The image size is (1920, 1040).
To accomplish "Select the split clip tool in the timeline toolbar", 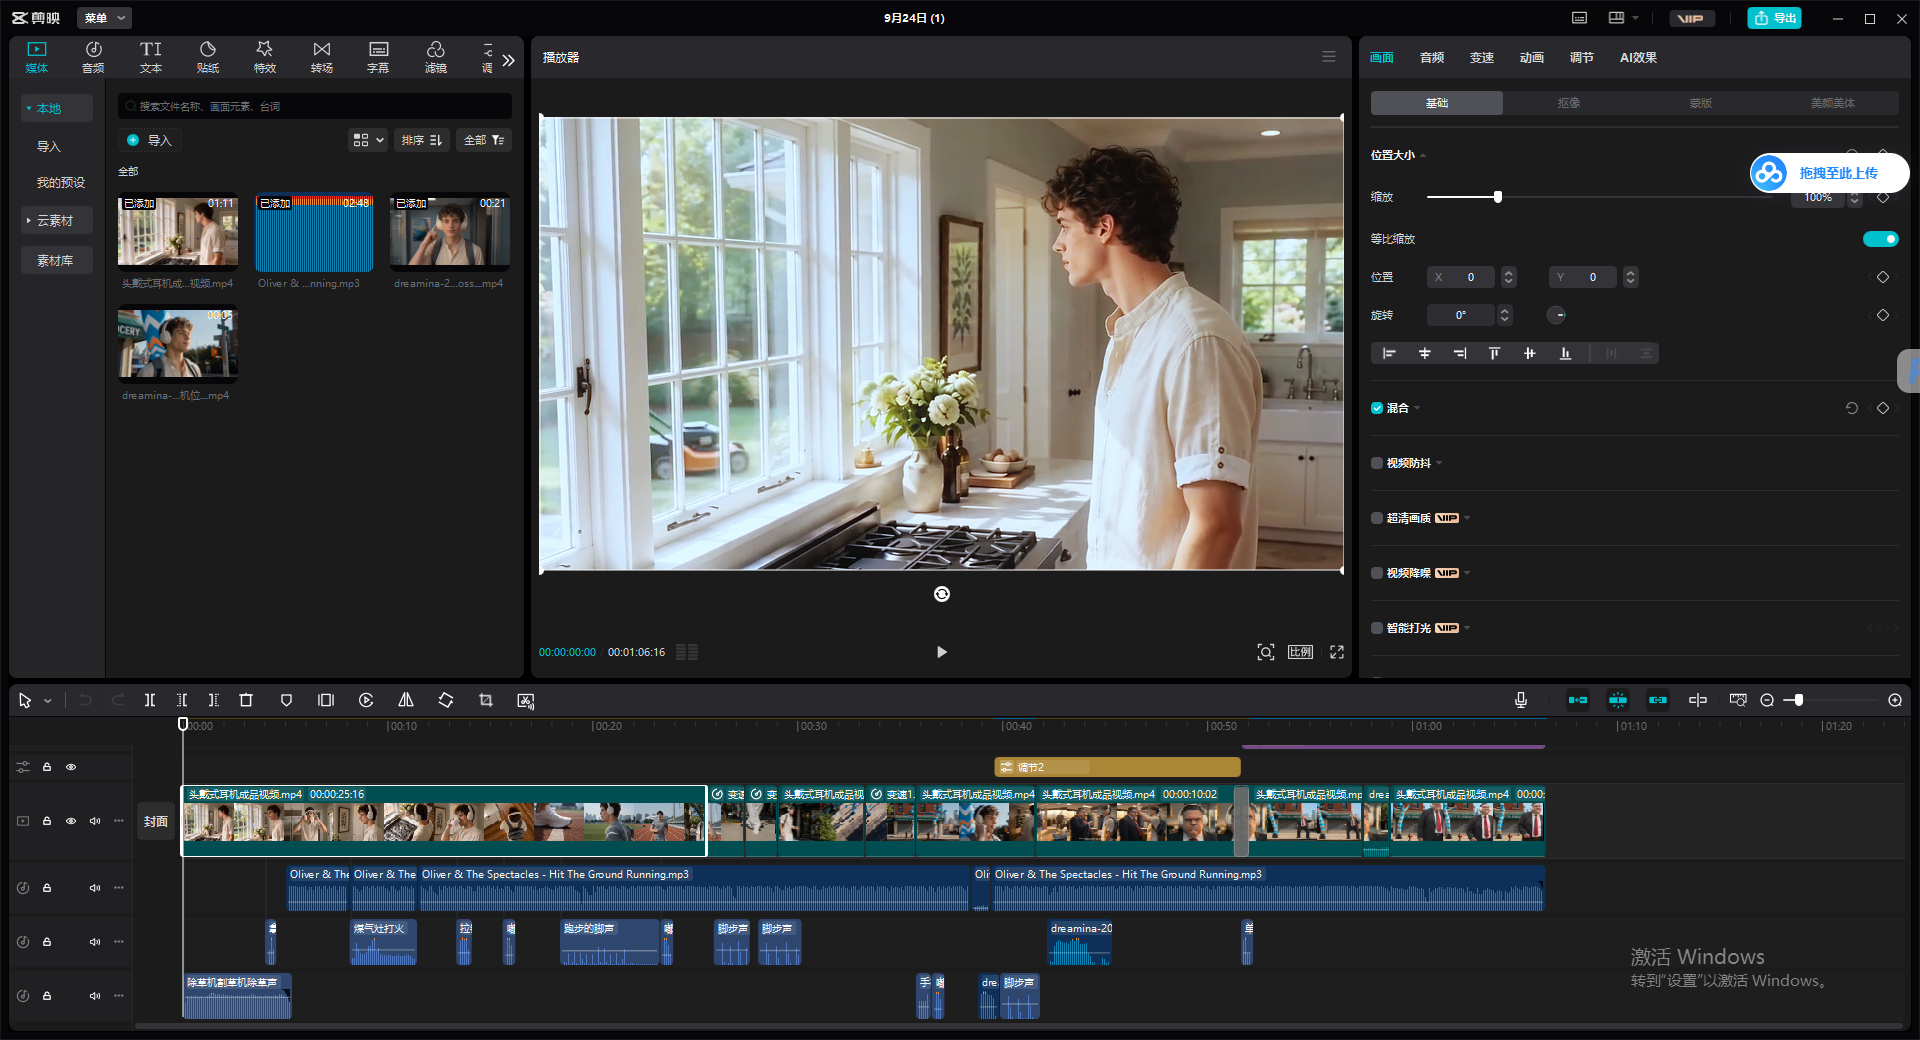I will (x=149, y=700).
